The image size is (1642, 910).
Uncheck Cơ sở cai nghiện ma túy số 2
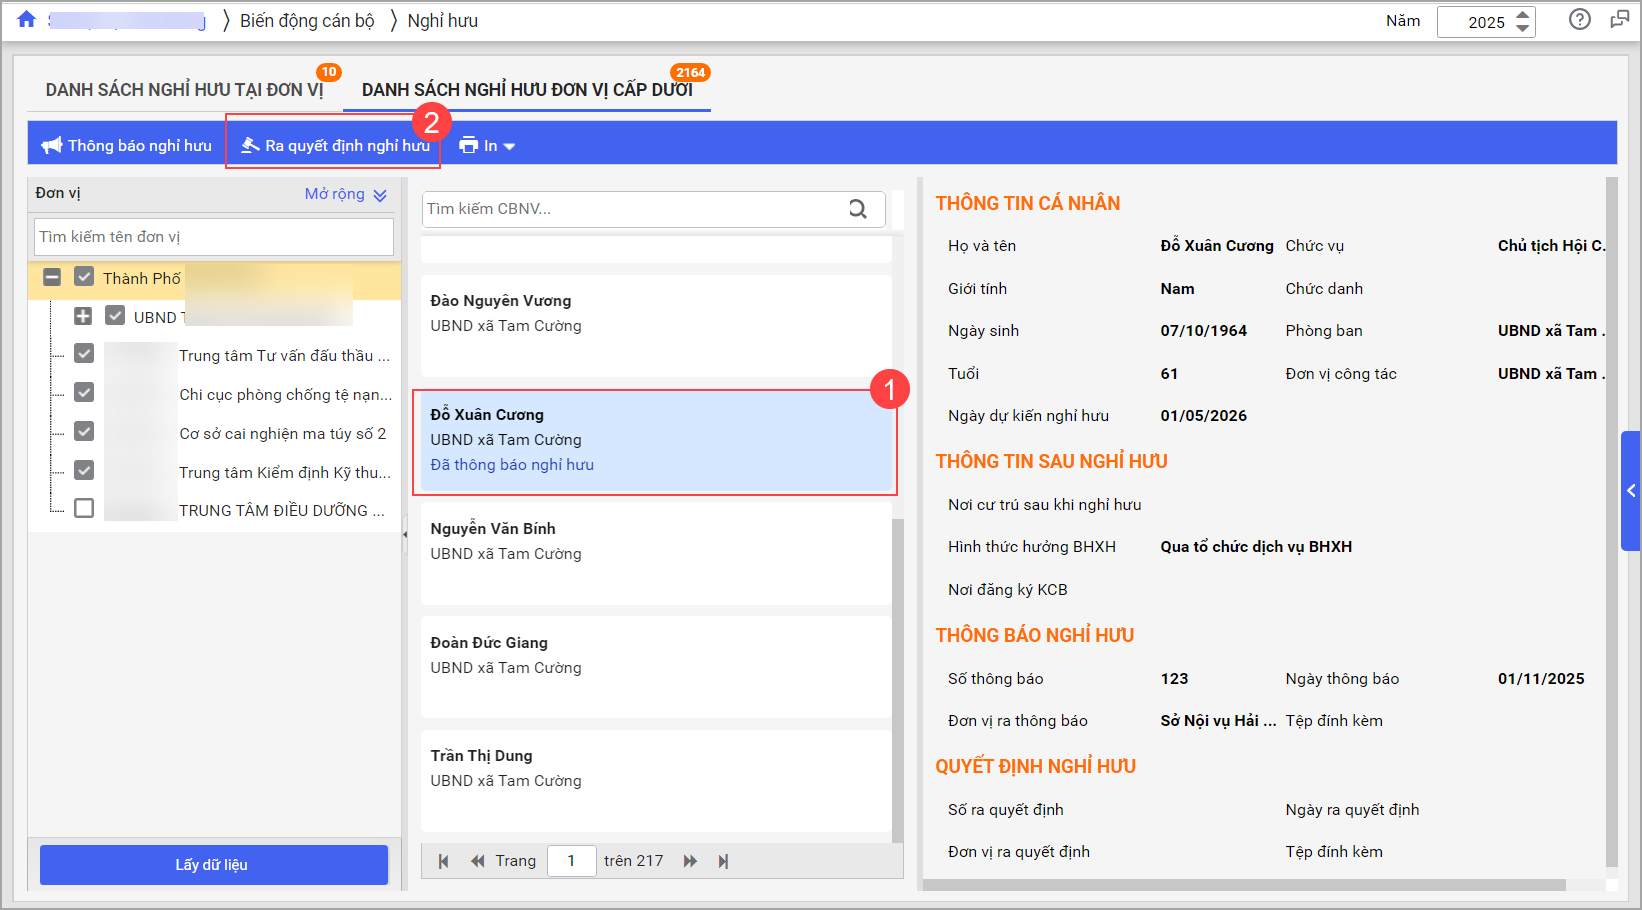click(84, 431)
